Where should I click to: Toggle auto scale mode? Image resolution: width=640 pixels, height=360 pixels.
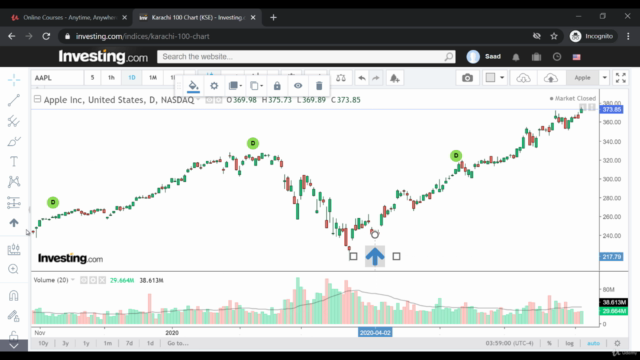[x=593, y=343]
